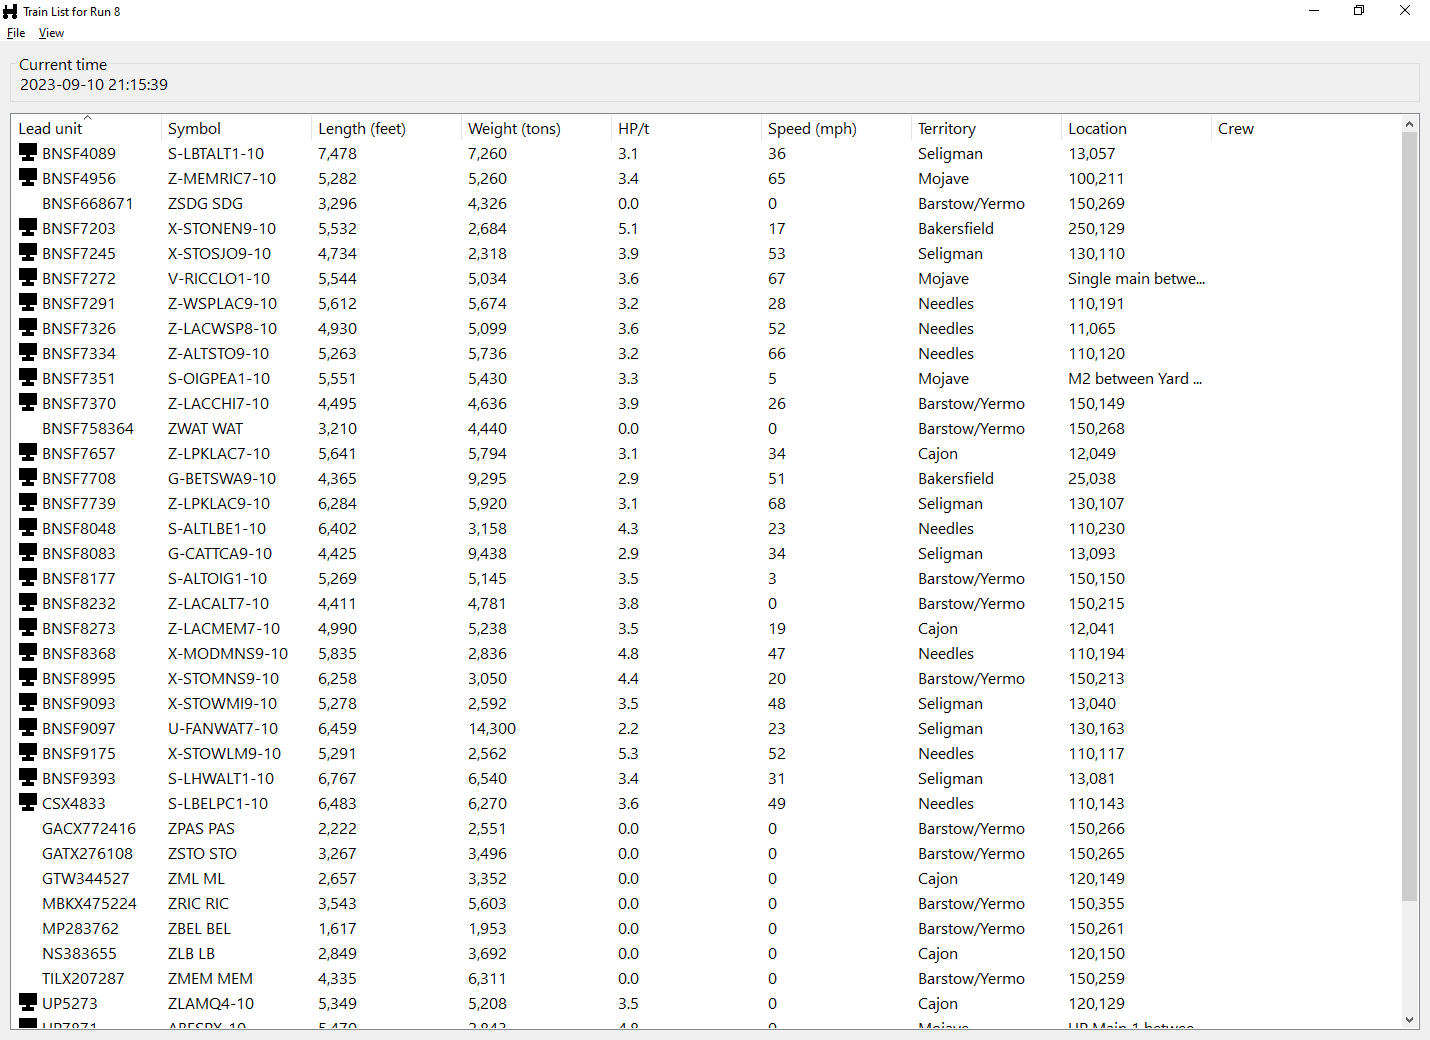Select the locomotive icon for BNSF9097
The image size is (1430, 1040).
pyautogui.click(x=28, y=728)
